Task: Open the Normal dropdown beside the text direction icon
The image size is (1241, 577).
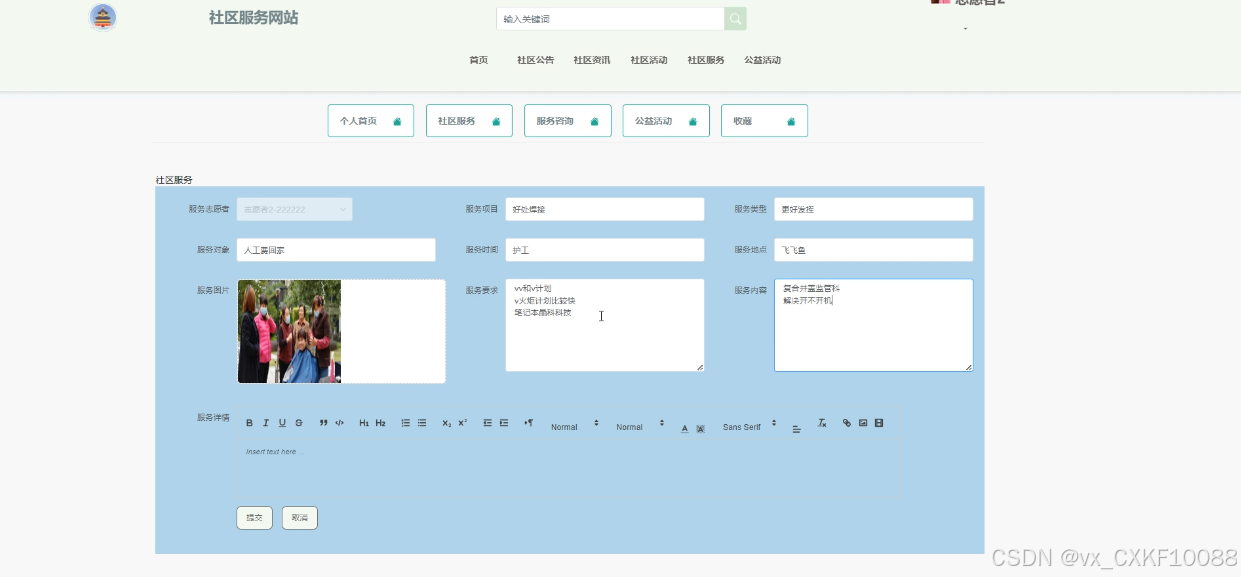Action: pos(575,427)
